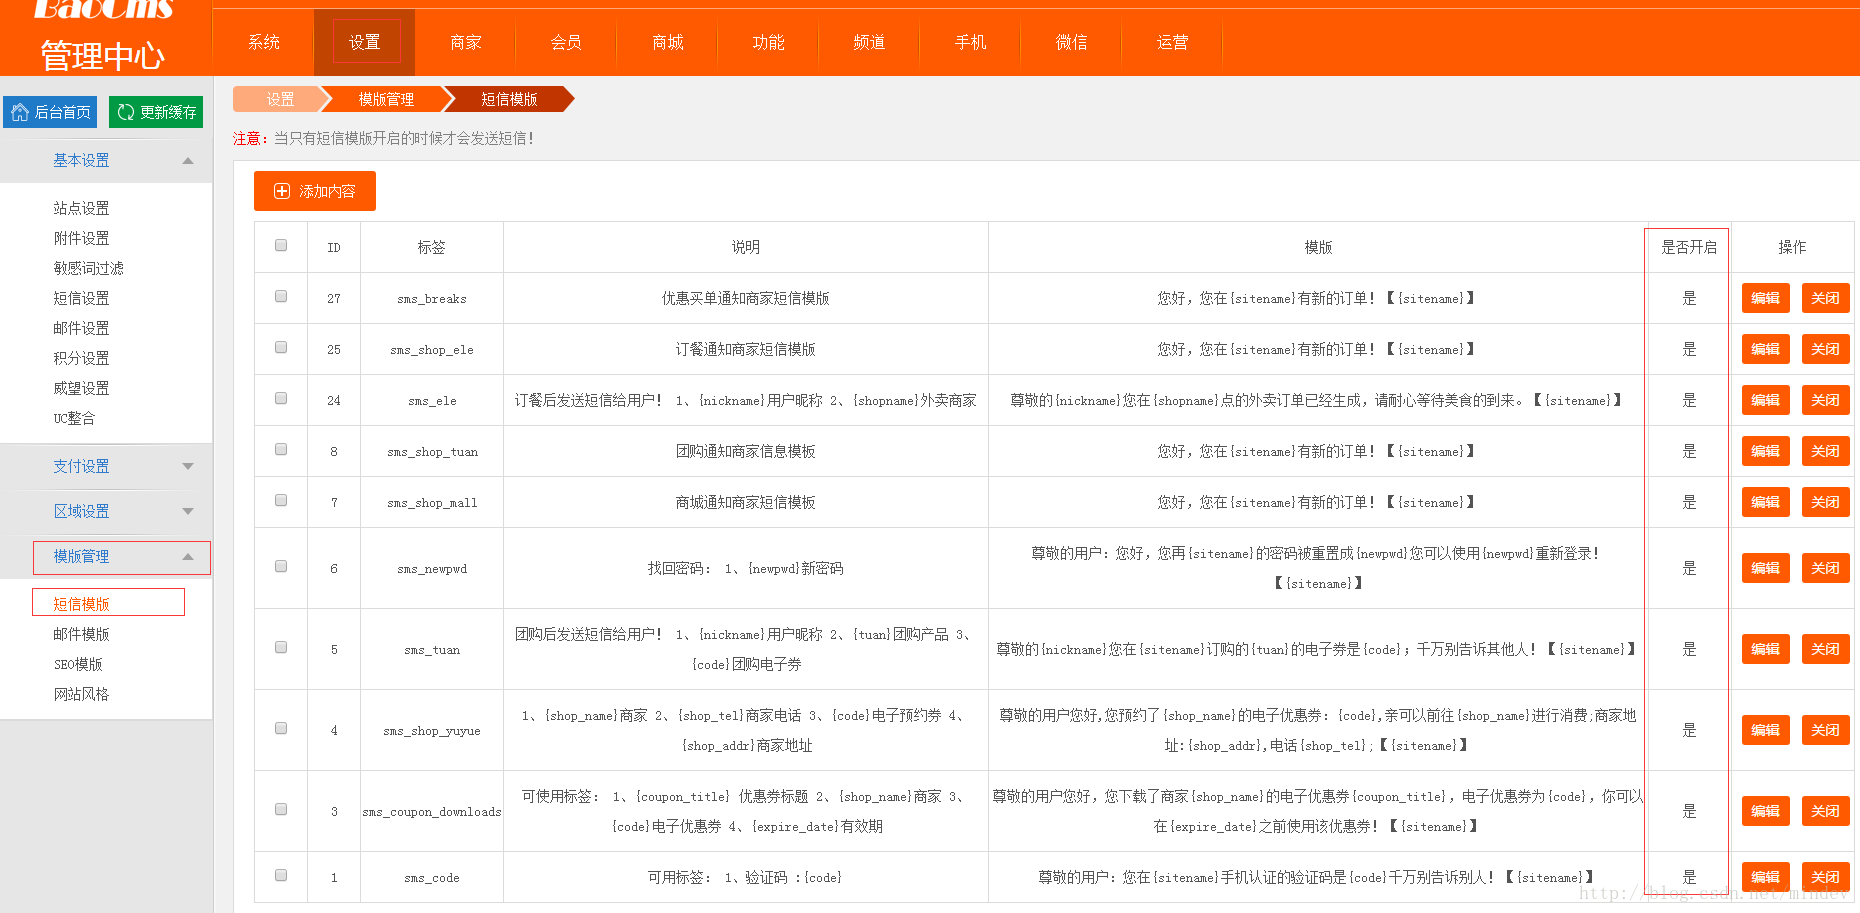Open the 商城 top menu
The height and width of the screenshot is (913, 1860).
668,42
